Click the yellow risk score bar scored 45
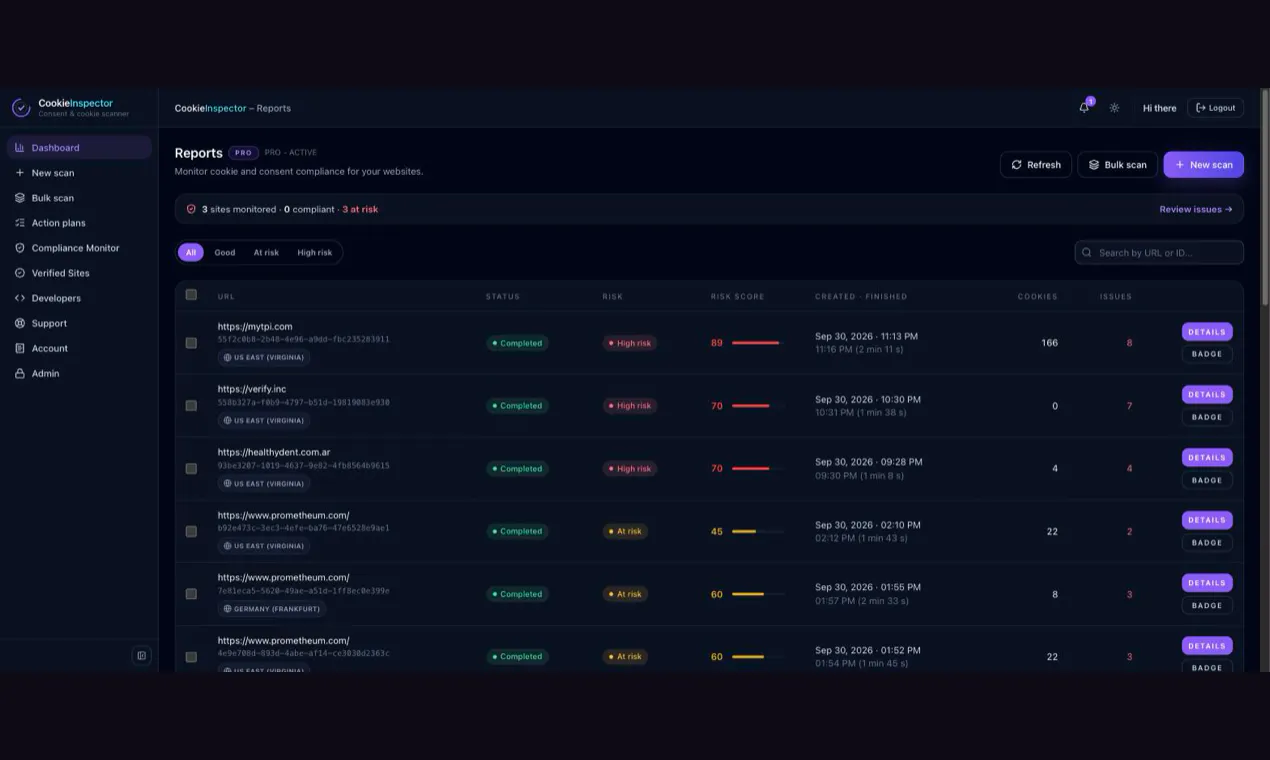Image resolution: width=1270 pixels, height=760 pixels. point(758,531)
